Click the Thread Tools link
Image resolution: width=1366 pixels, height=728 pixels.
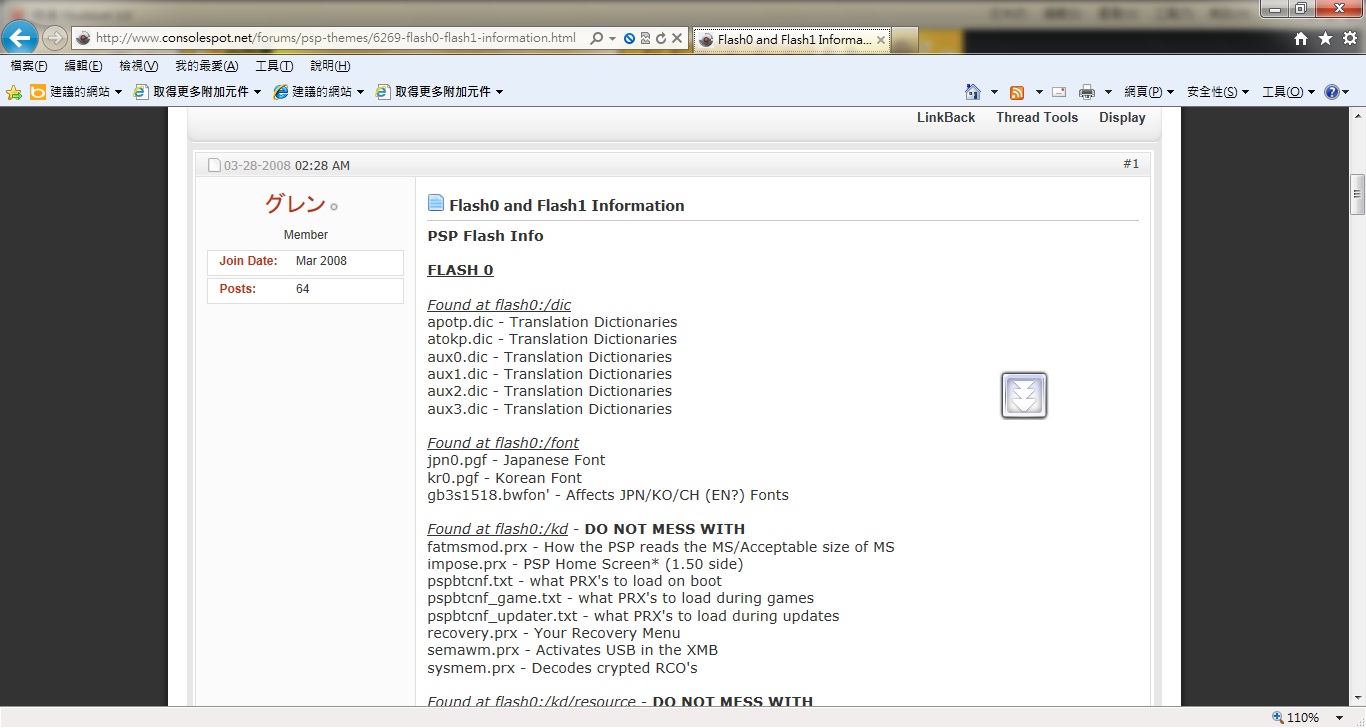[1036, 117]
